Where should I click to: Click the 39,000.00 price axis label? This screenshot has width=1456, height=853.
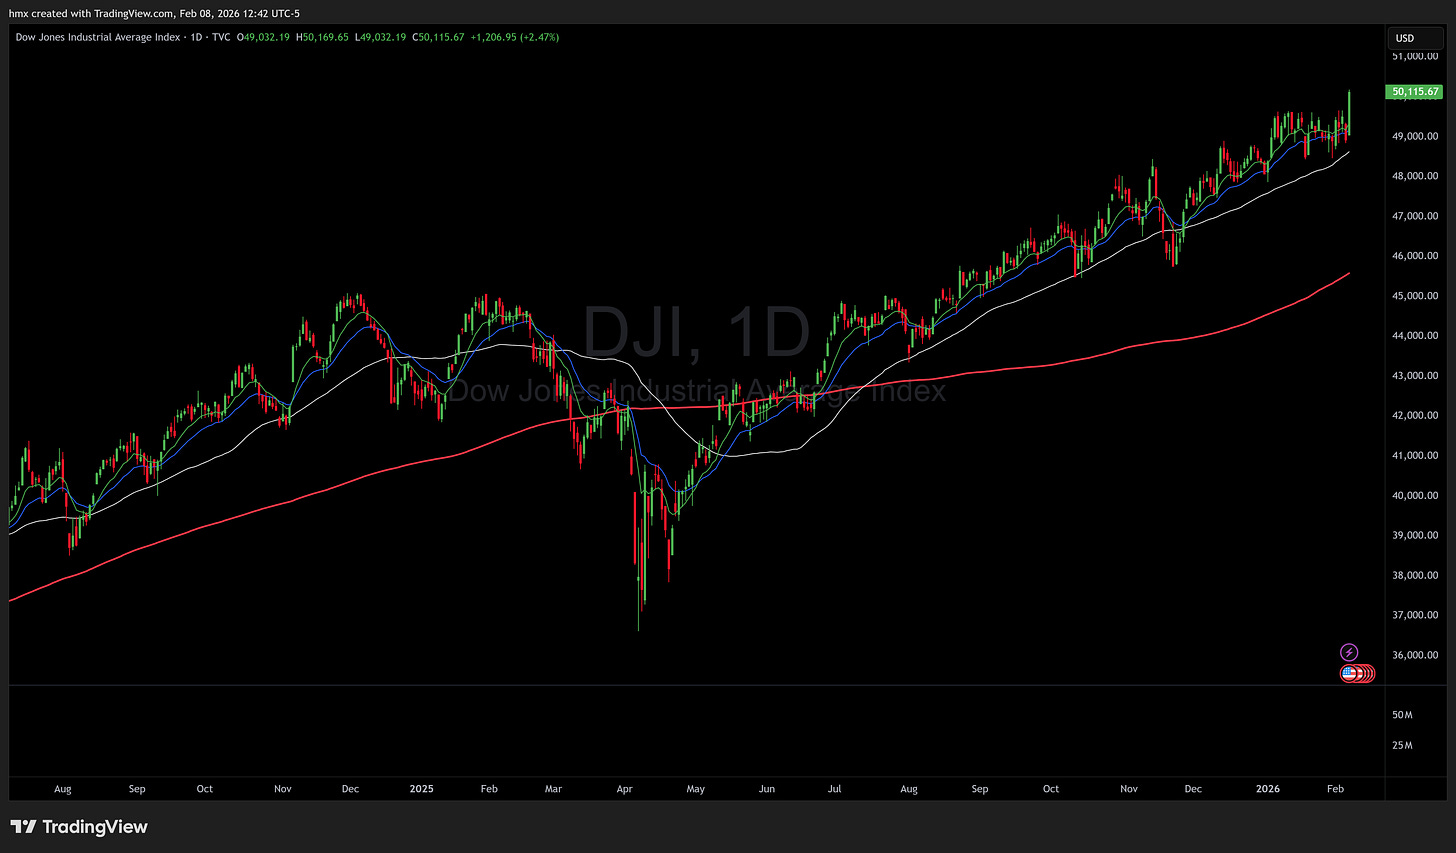pos(1415,535)
